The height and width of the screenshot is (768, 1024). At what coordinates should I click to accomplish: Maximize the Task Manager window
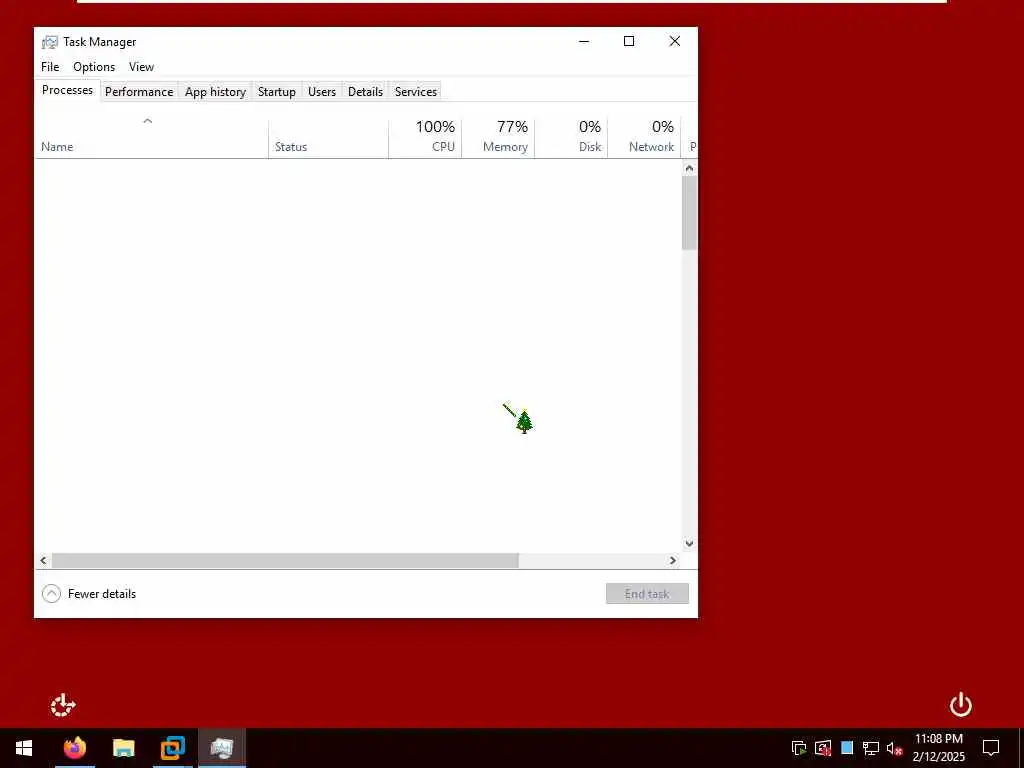pyautogui.click(x=629, y=41)
